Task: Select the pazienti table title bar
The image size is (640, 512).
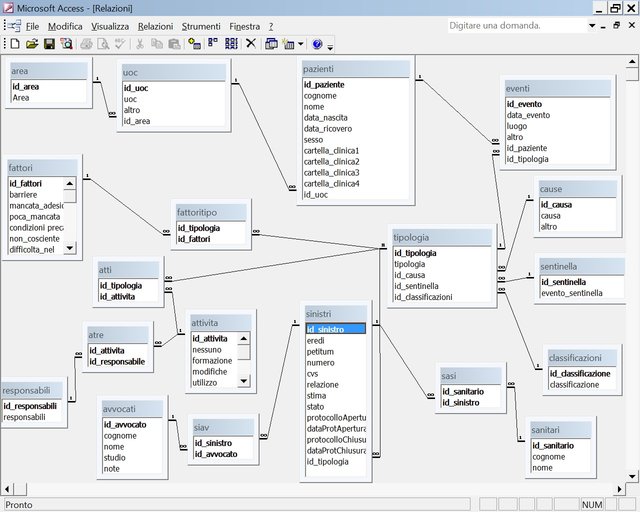Action: [x=356, y=69]
